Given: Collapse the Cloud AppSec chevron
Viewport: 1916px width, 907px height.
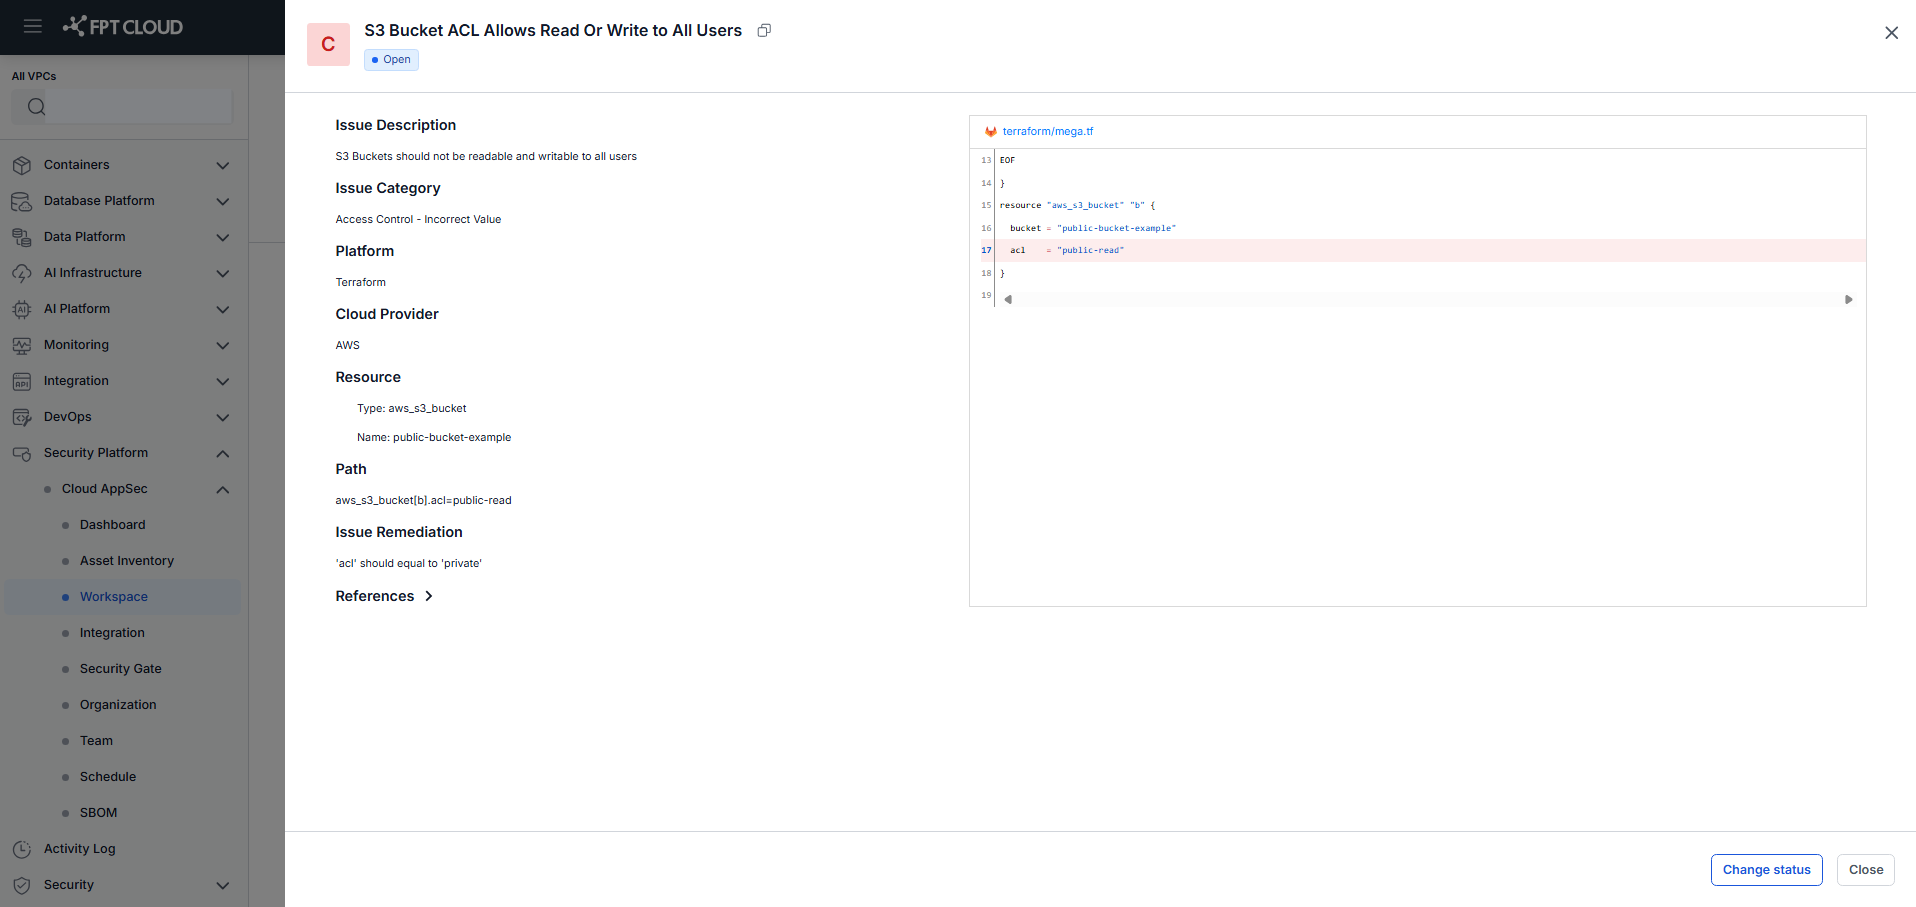Looking at the screenshot, I should point(223,489).
